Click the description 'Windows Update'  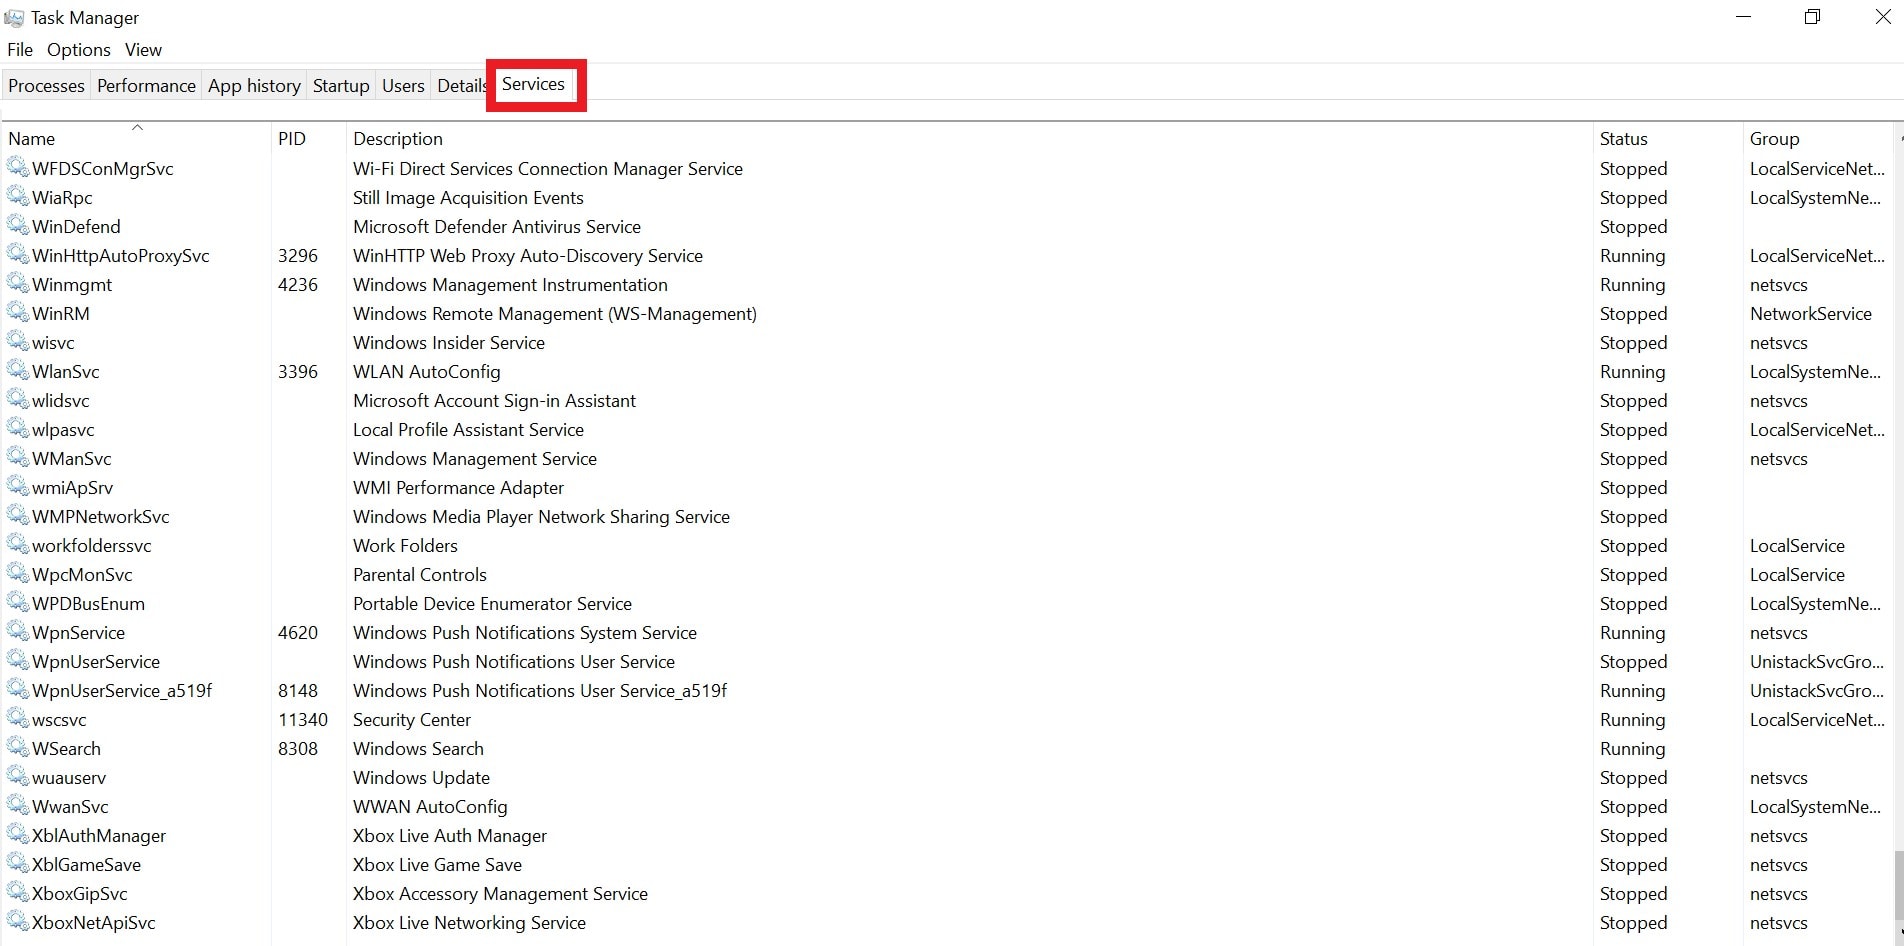[421, 778]
